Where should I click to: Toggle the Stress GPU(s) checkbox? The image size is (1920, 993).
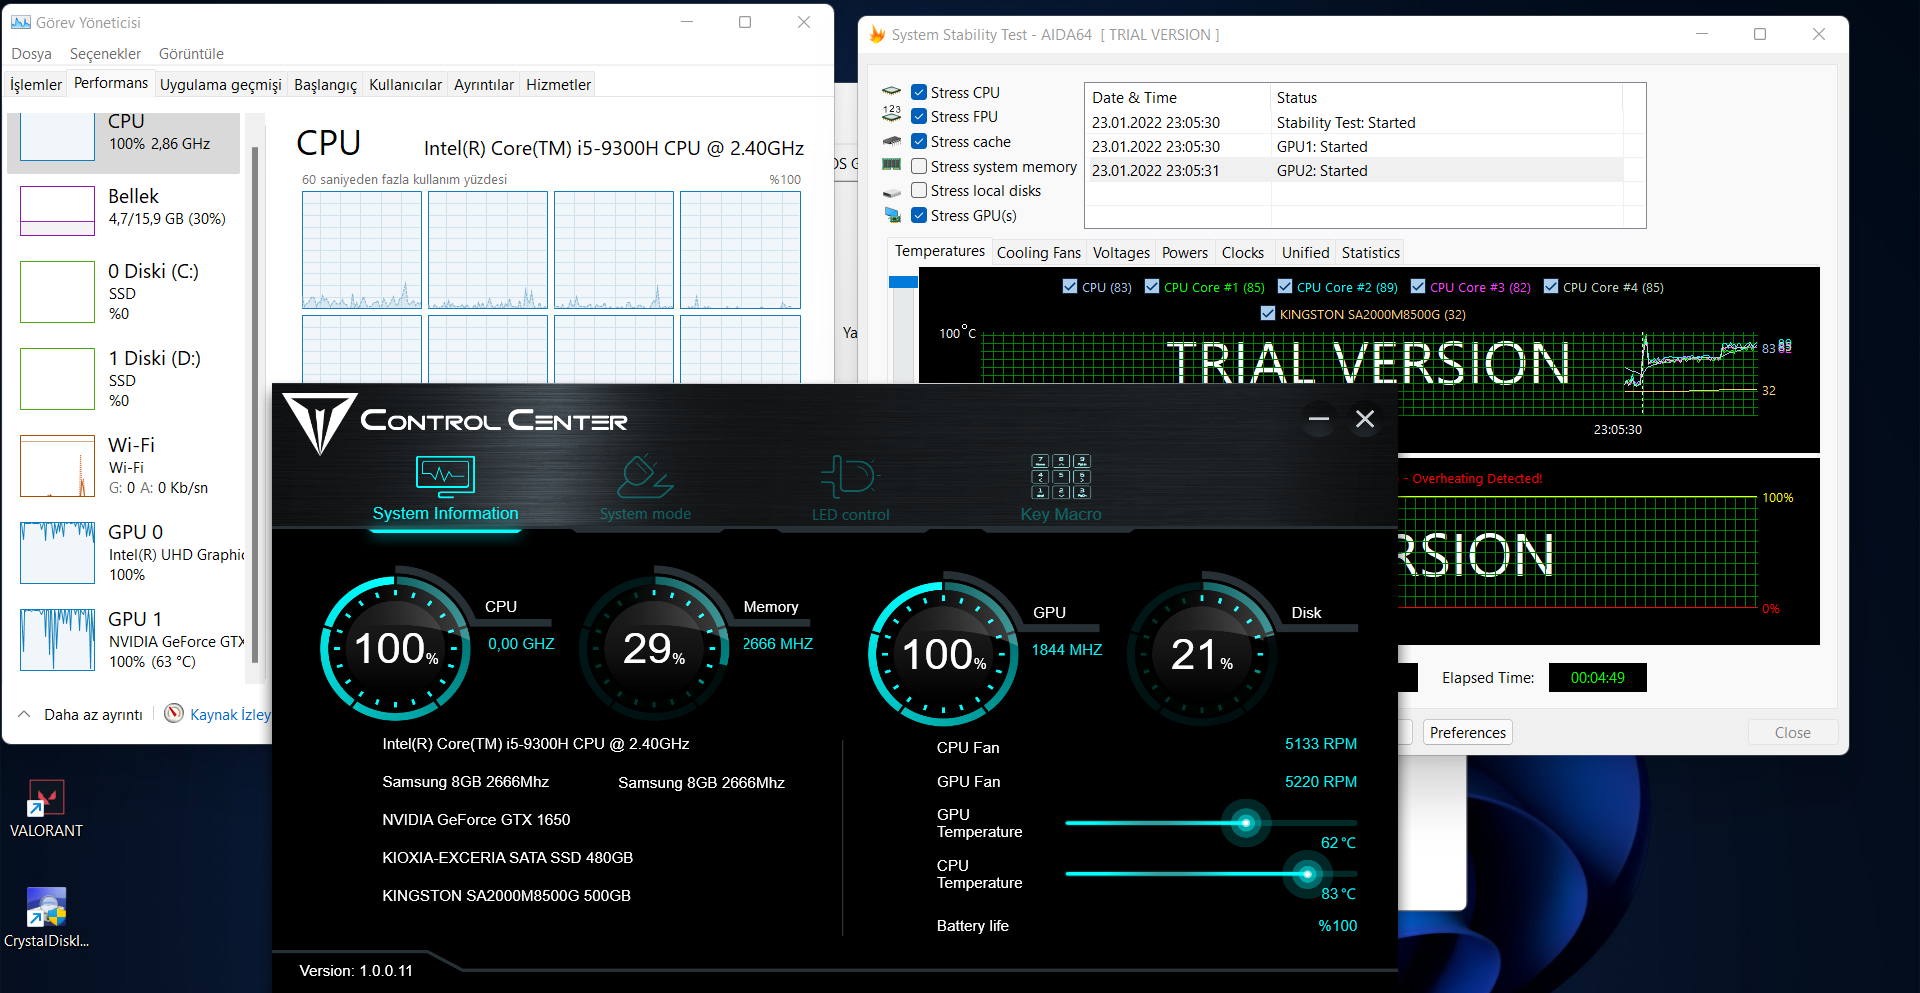(919, 215)
